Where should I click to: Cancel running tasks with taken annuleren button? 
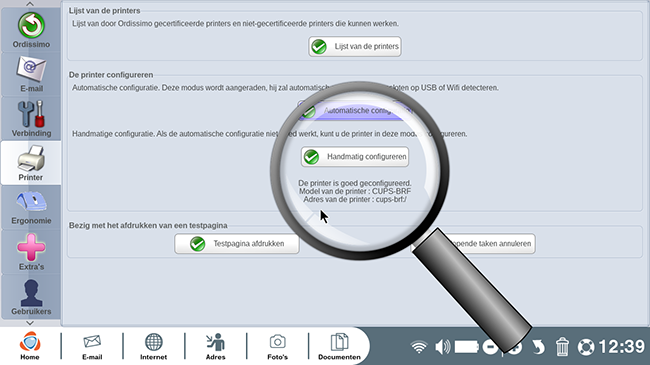473,243
